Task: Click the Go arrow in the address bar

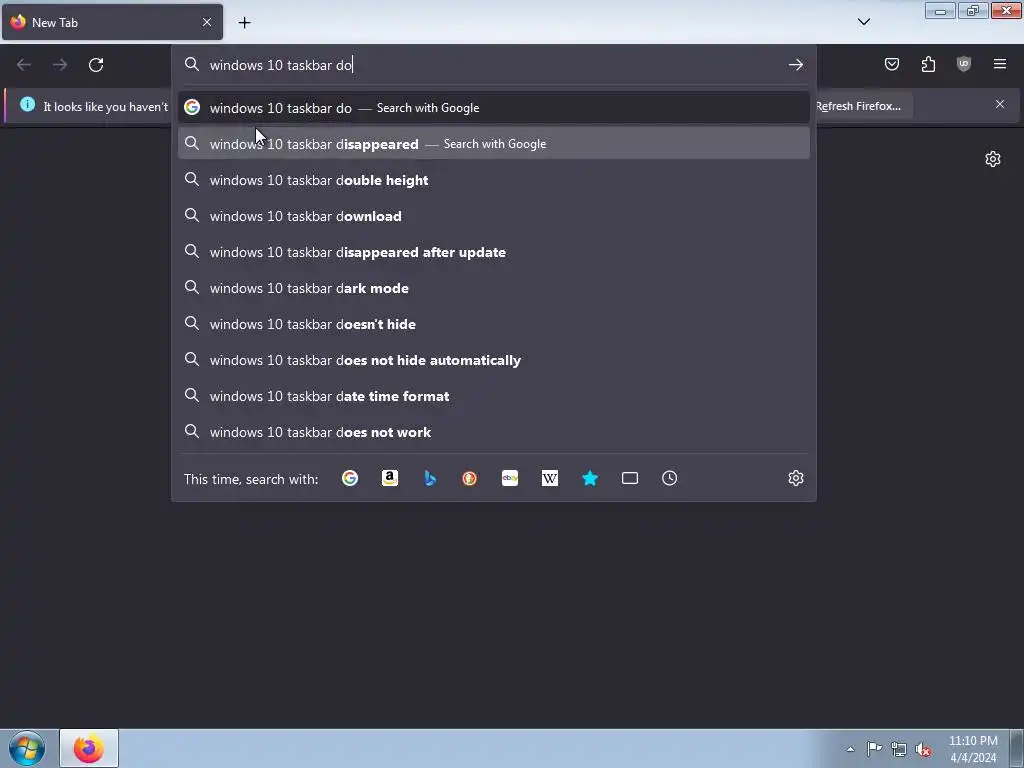Action: point(795,65)
